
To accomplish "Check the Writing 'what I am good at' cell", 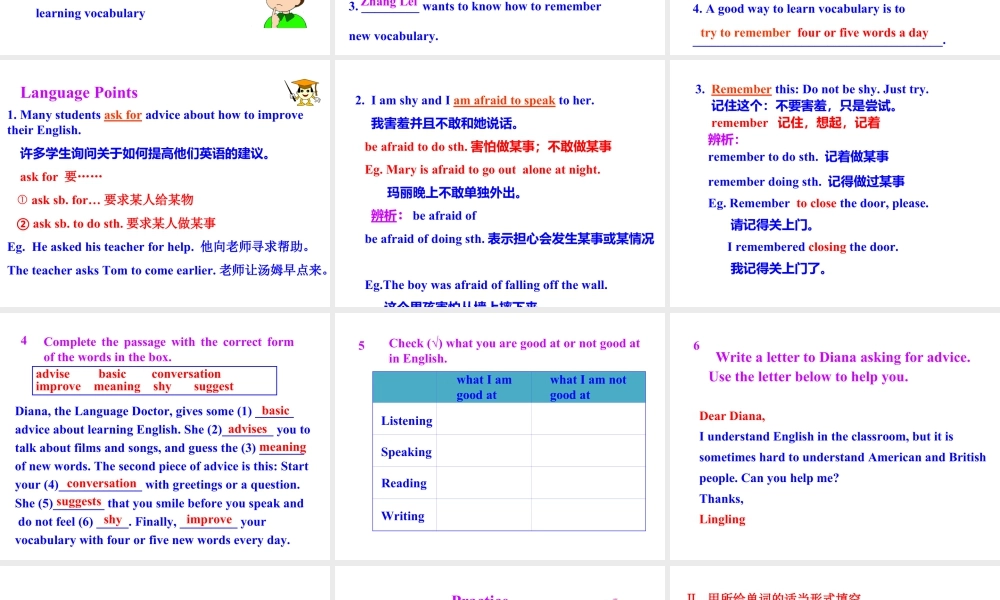I will (483, 516).
